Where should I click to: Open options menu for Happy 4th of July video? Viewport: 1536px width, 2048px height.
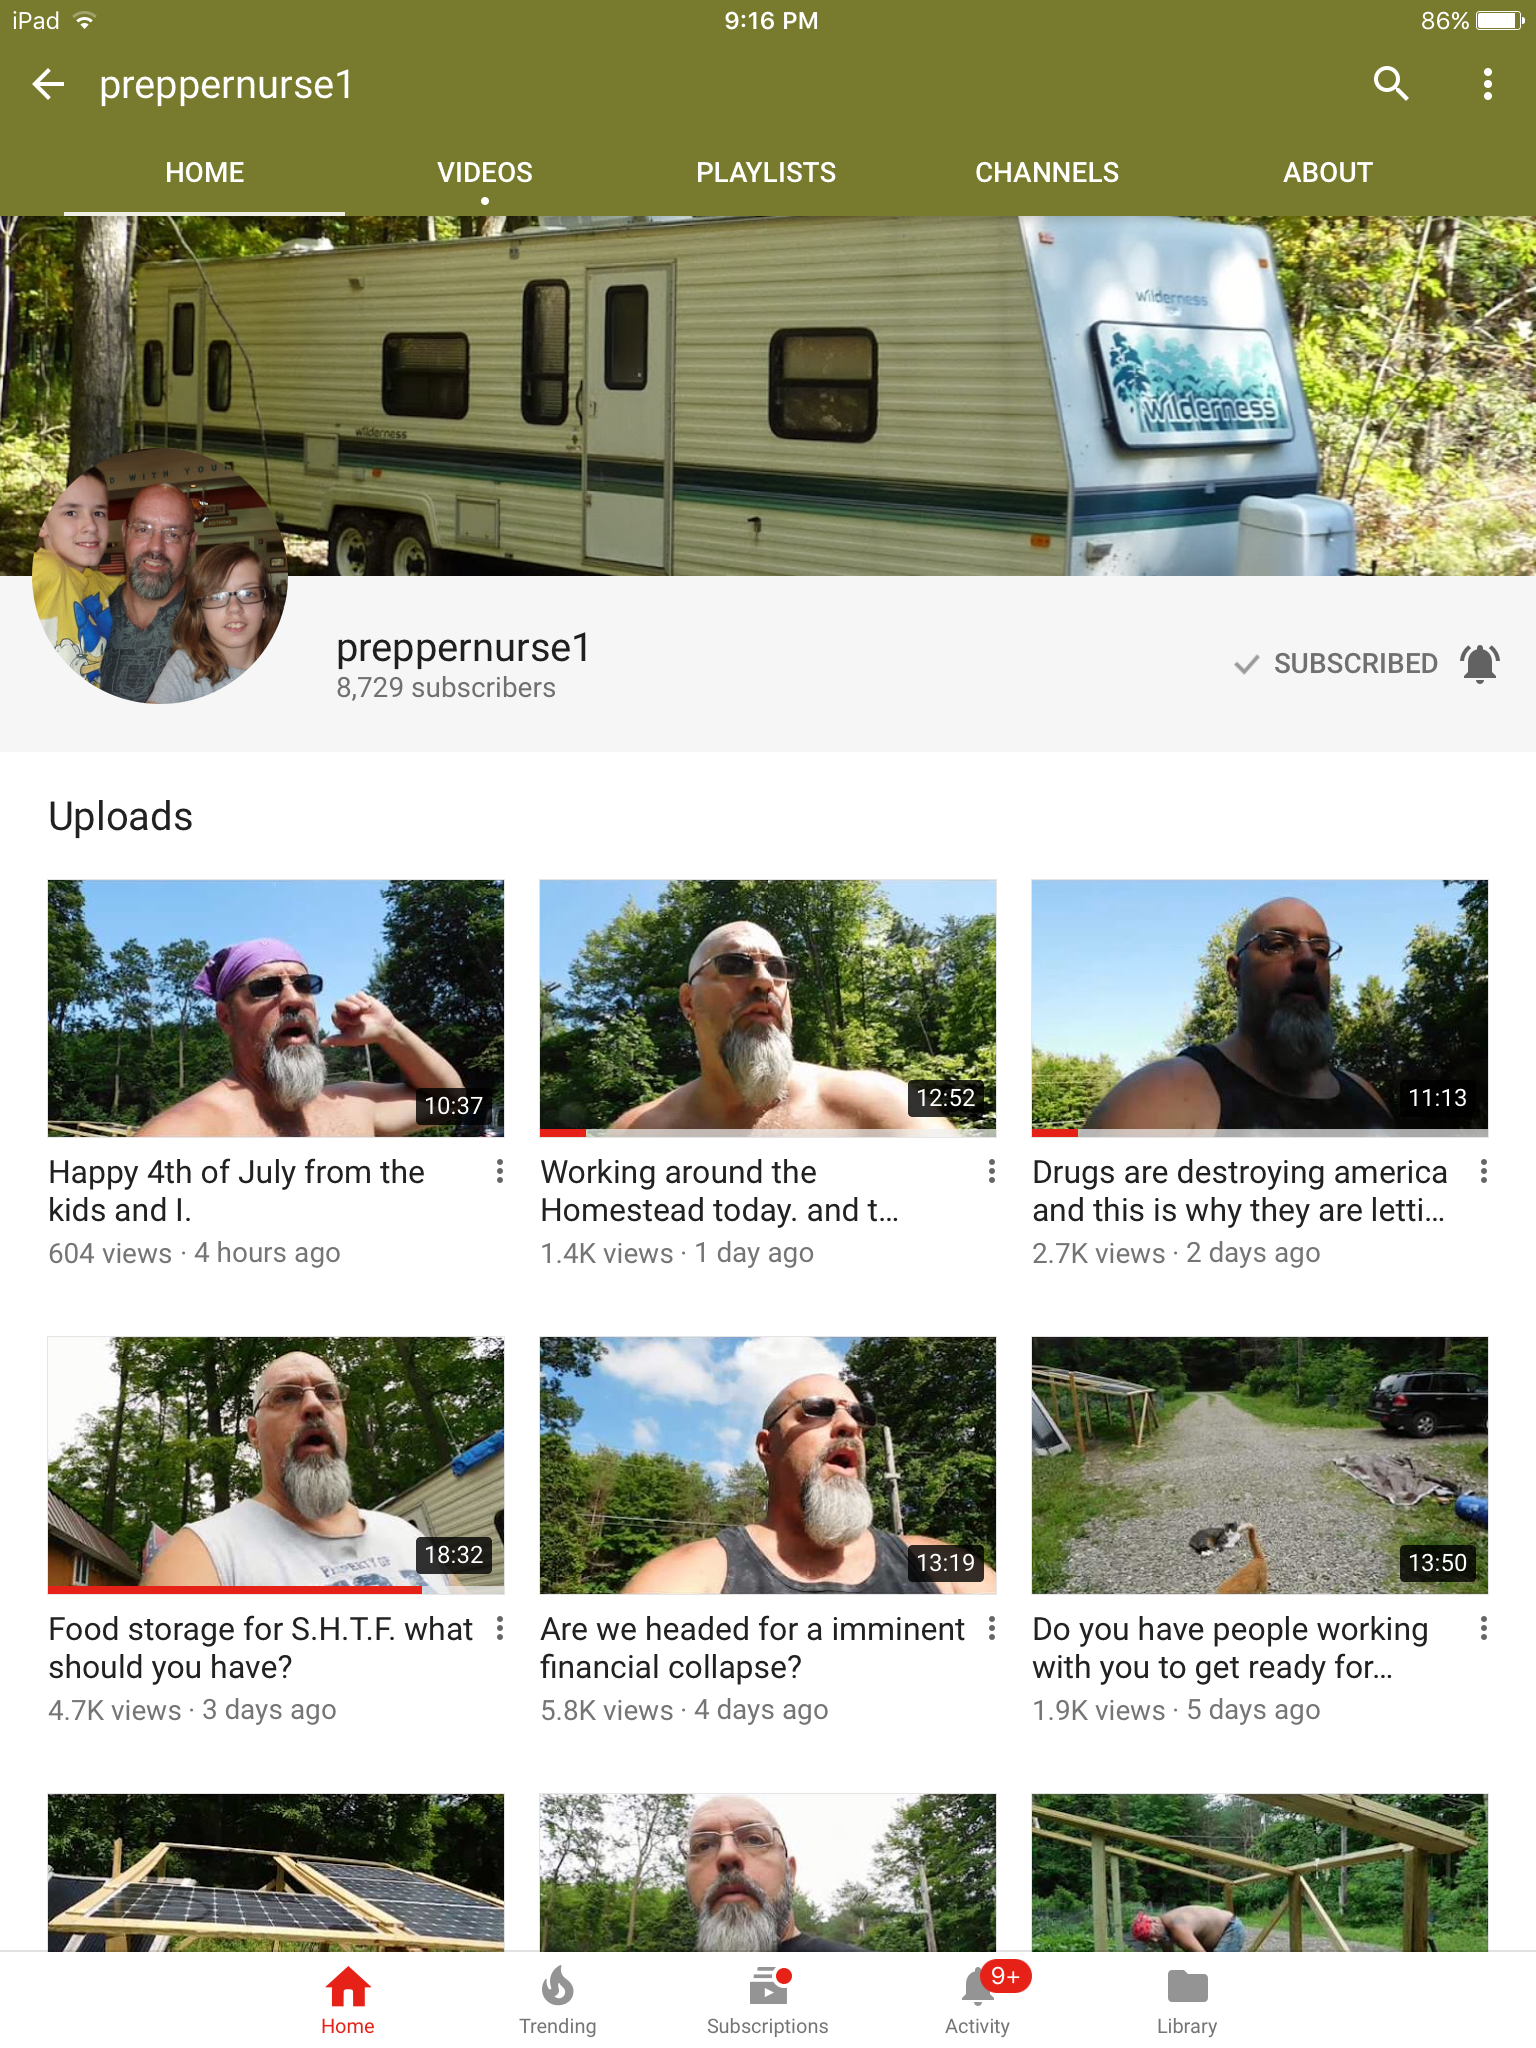tap(500, 1172)
